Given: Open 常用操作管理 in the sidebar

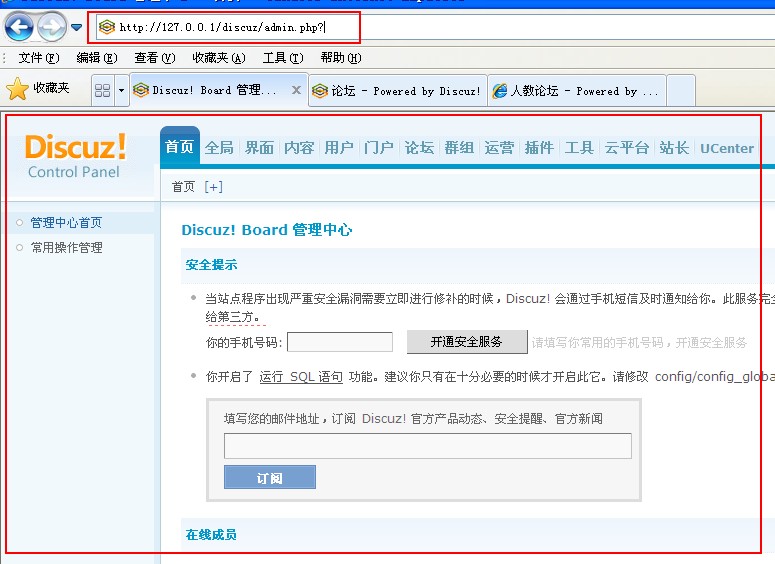Looking at the screenshot, I should (x=67, y=248).
